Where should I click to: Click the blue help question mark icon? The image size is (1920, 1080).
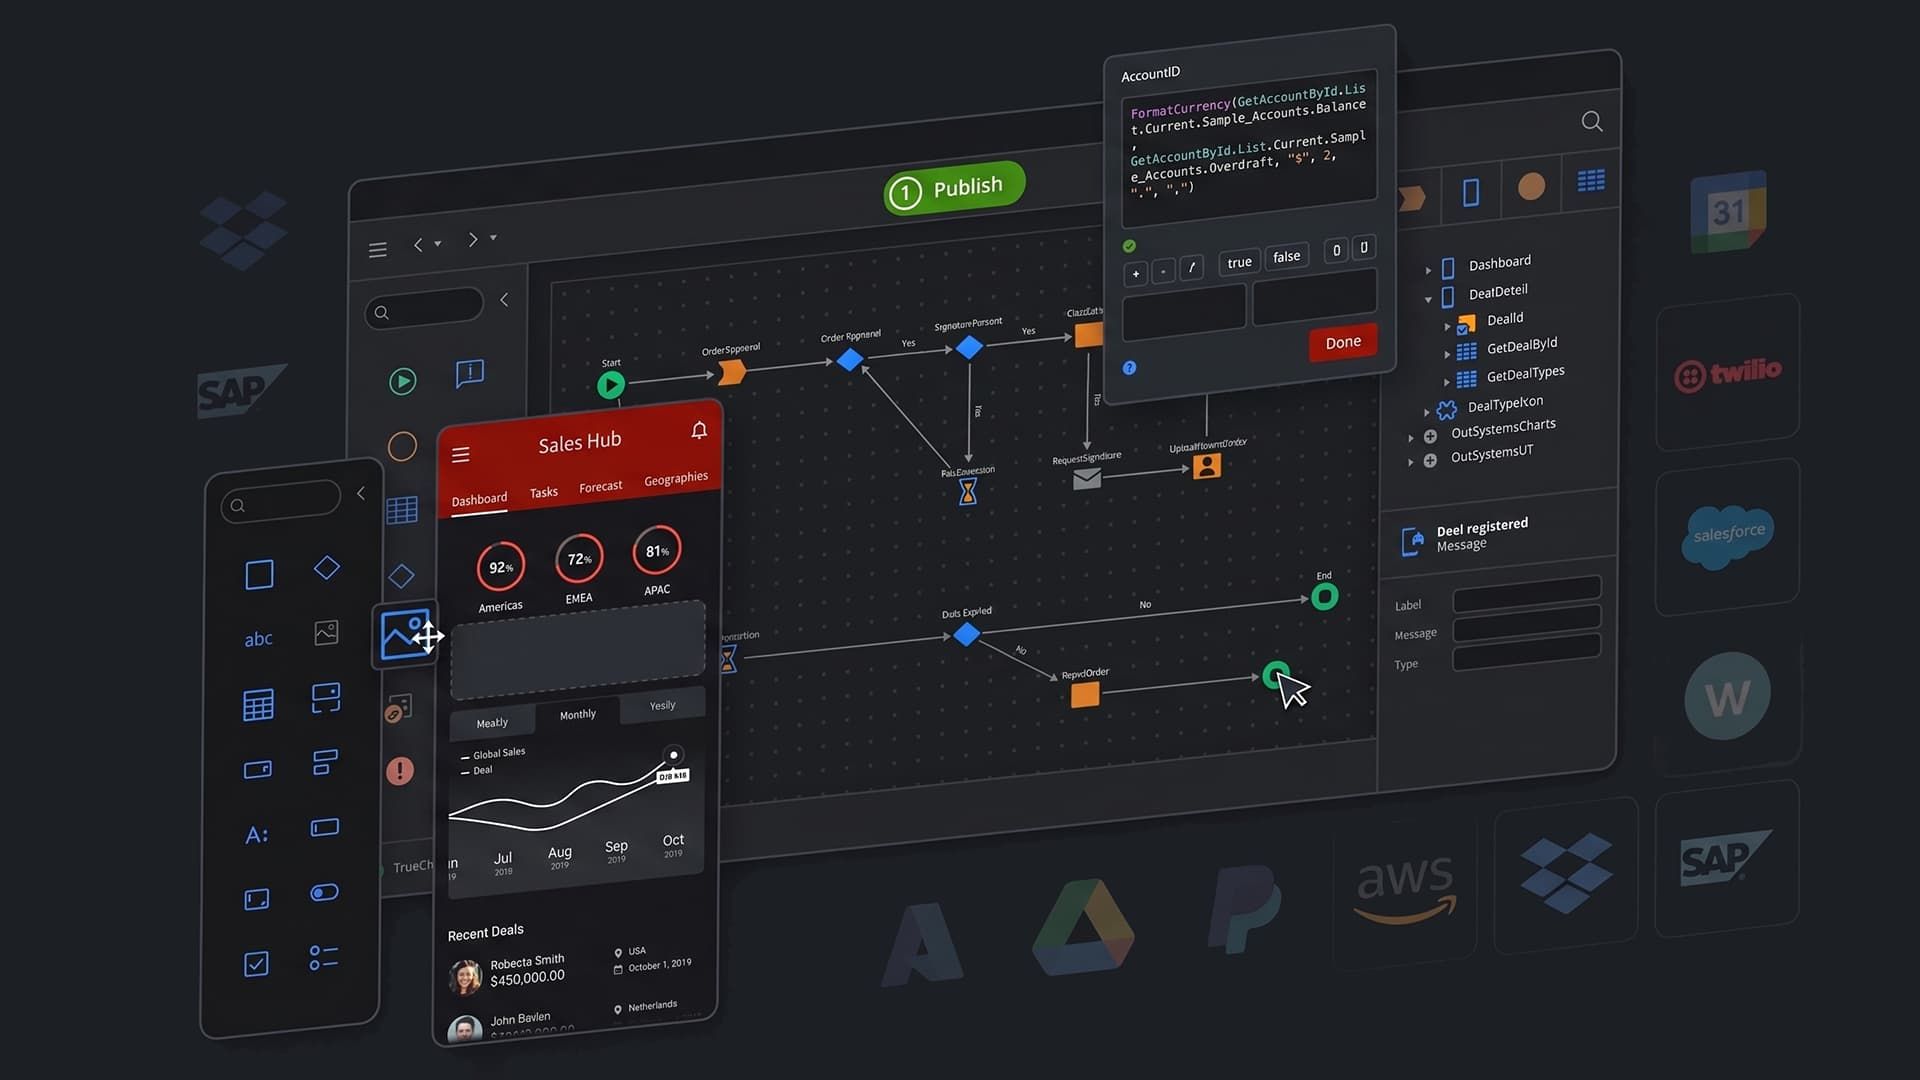coord(1129,368)
